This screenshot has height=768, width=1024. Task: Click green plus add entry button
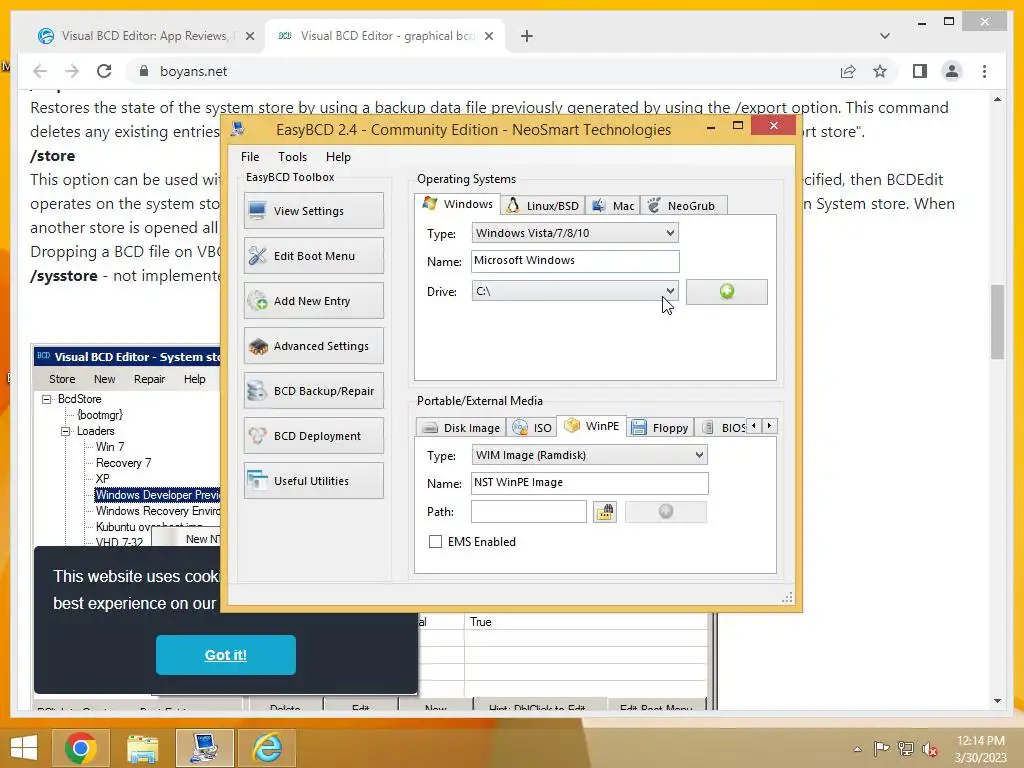[x=726, y=292]
